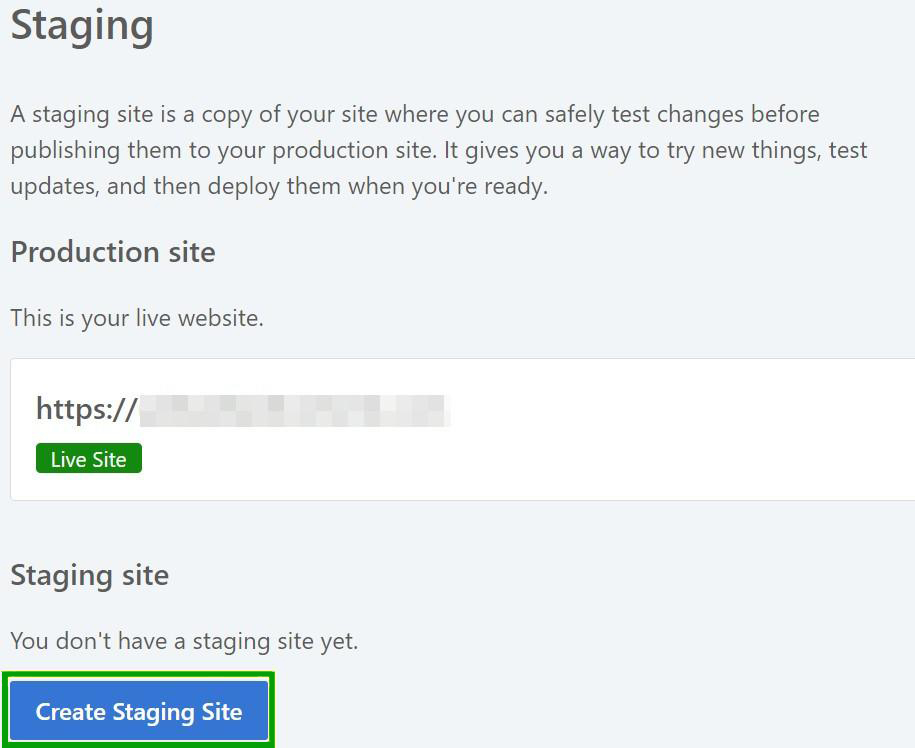Click "This is your live website" text
This screenshot has width=915, height=748.
coord(136,318)
